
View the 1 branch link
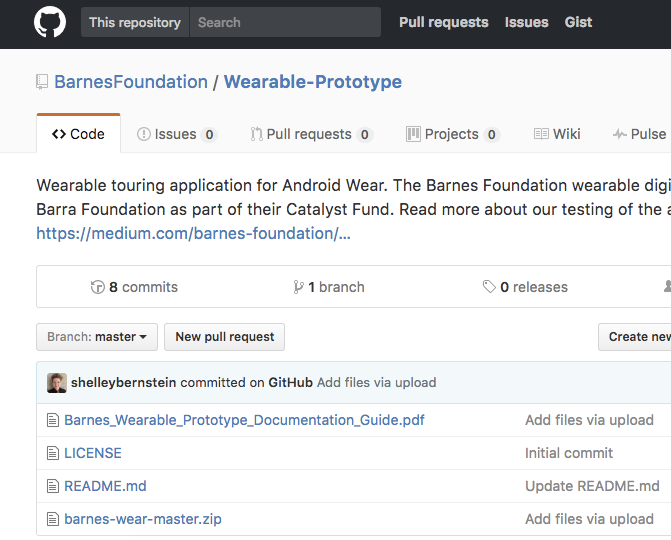click(x=329, y=287)
